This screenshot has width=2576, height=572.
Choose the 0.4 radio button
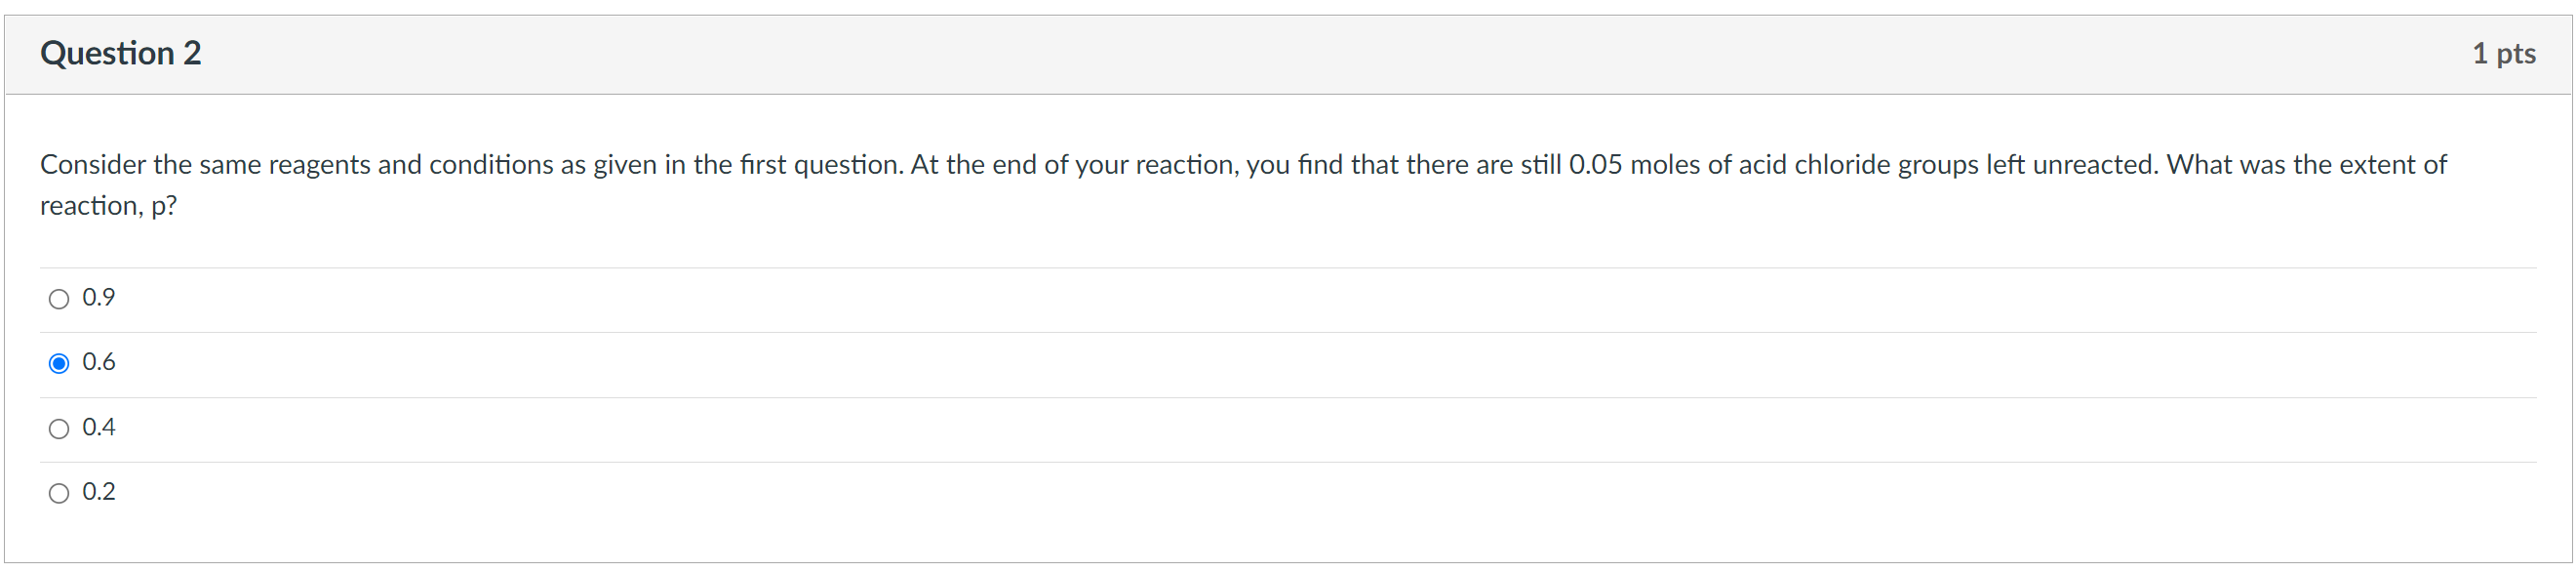tap(59, 429)
